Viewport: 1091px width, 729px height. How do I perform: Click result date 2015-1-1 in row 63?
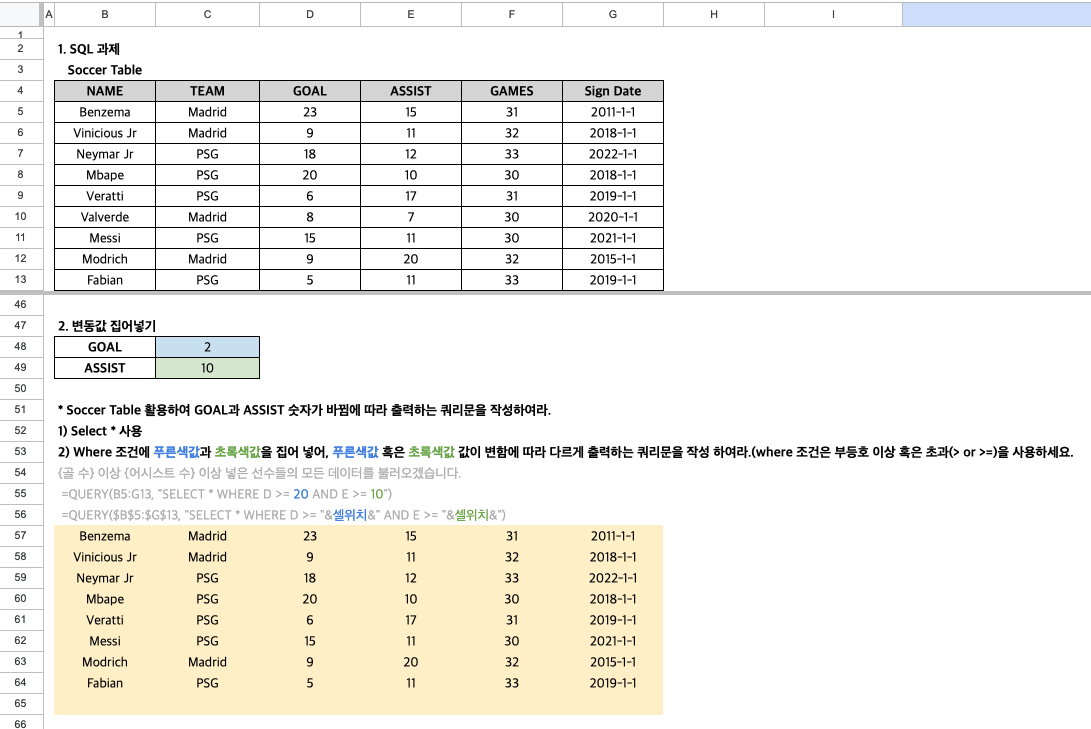[612, 662]
